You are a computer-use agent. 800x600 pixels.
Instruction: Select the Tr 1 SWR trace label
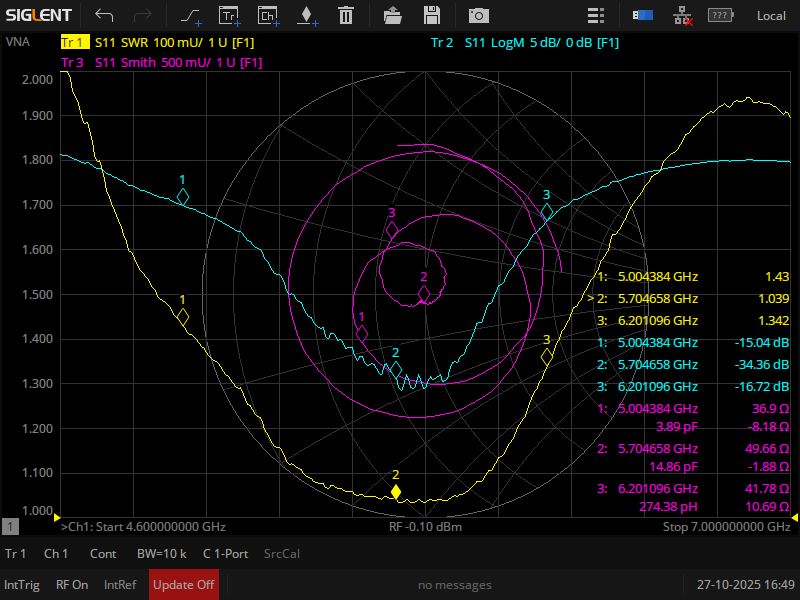[162, 43]
